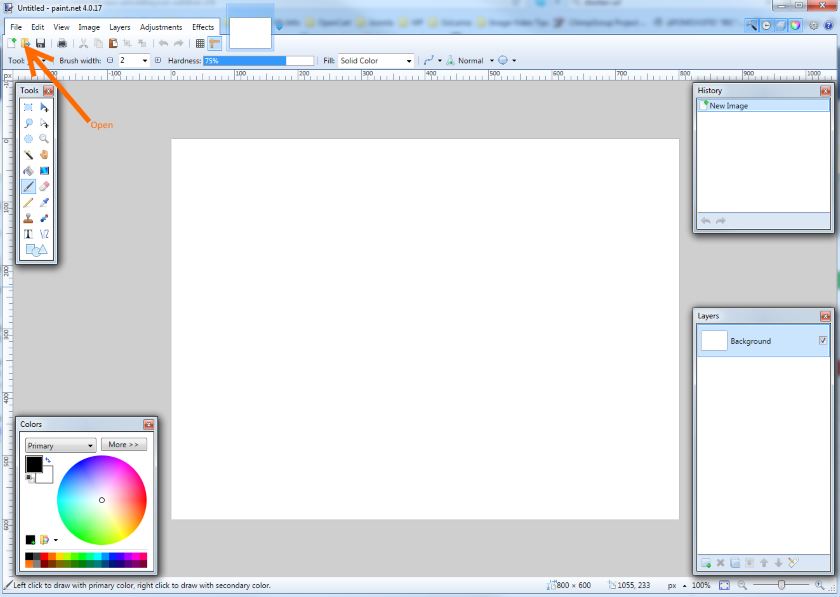The height and width of the screenshot is (597, 840).
Task: Choose the Paint Bucket tool
Action: click(x=29, y=171)
